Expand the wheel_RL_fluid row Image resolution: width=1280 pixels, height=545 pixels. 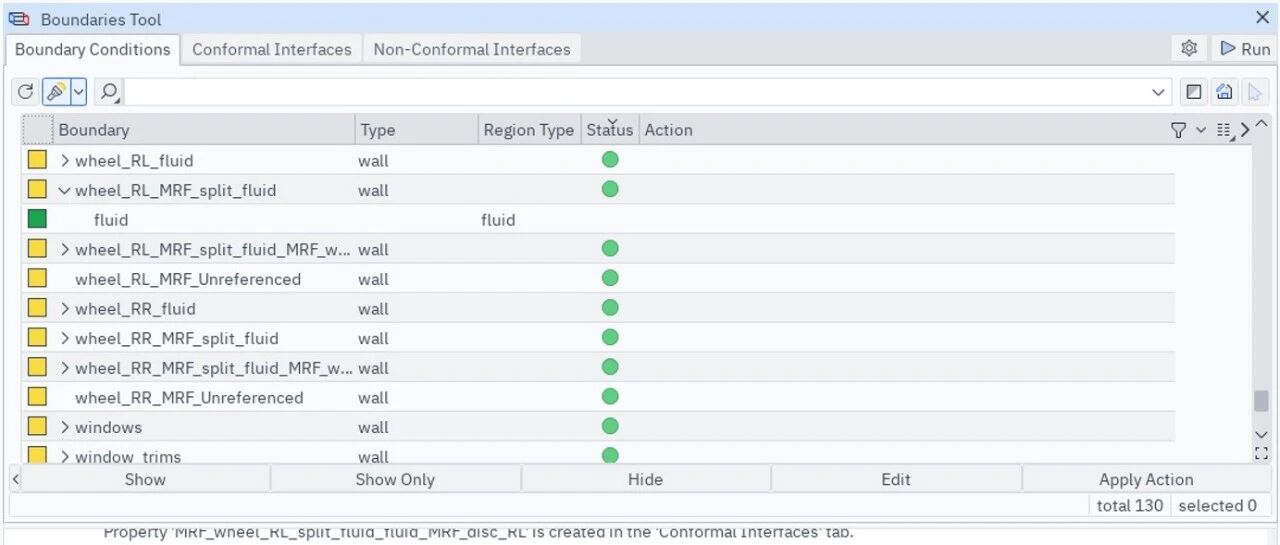[x=65, y=160]
